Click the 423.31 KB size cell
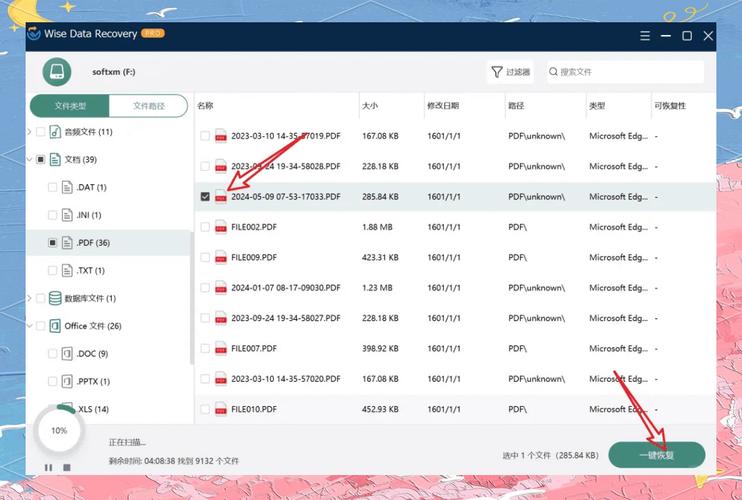This screenshot has width=742, height=500. coord(380,257)
